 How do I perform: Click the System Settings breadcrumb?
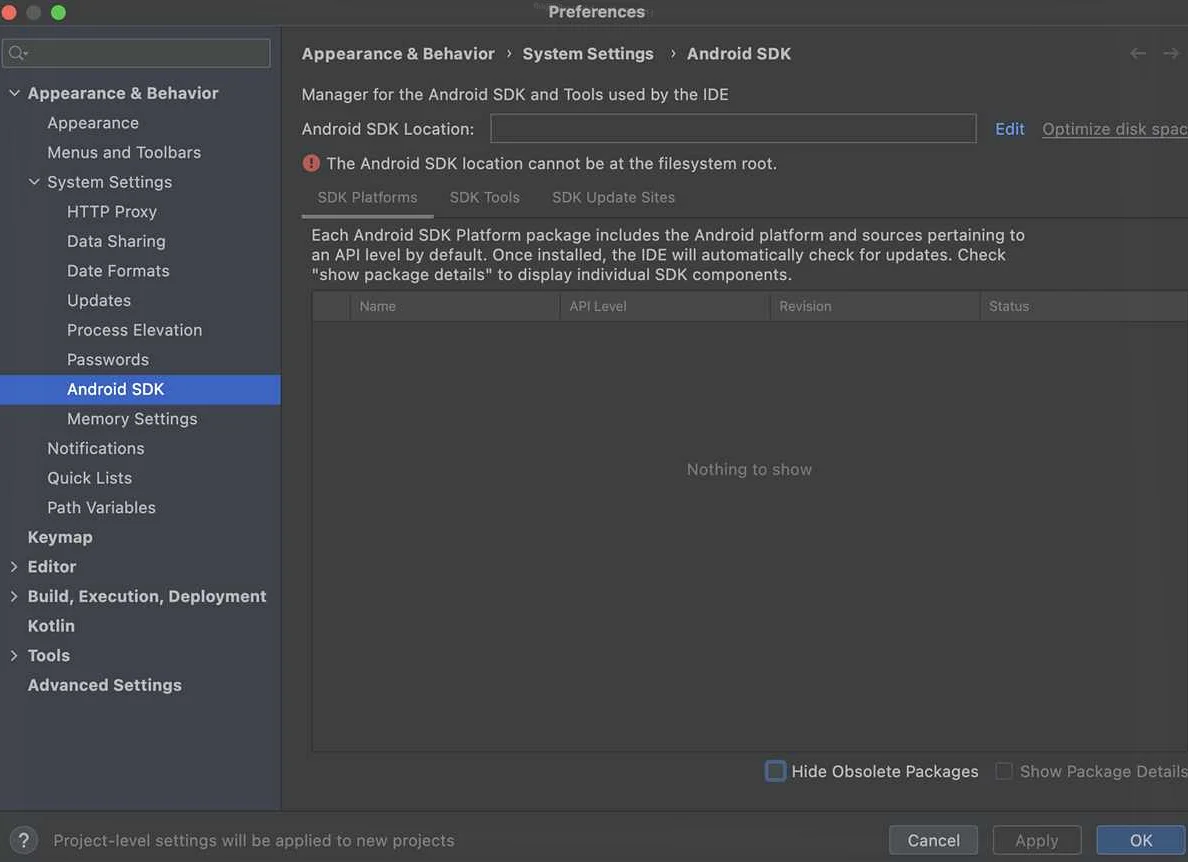coord(588,54)
